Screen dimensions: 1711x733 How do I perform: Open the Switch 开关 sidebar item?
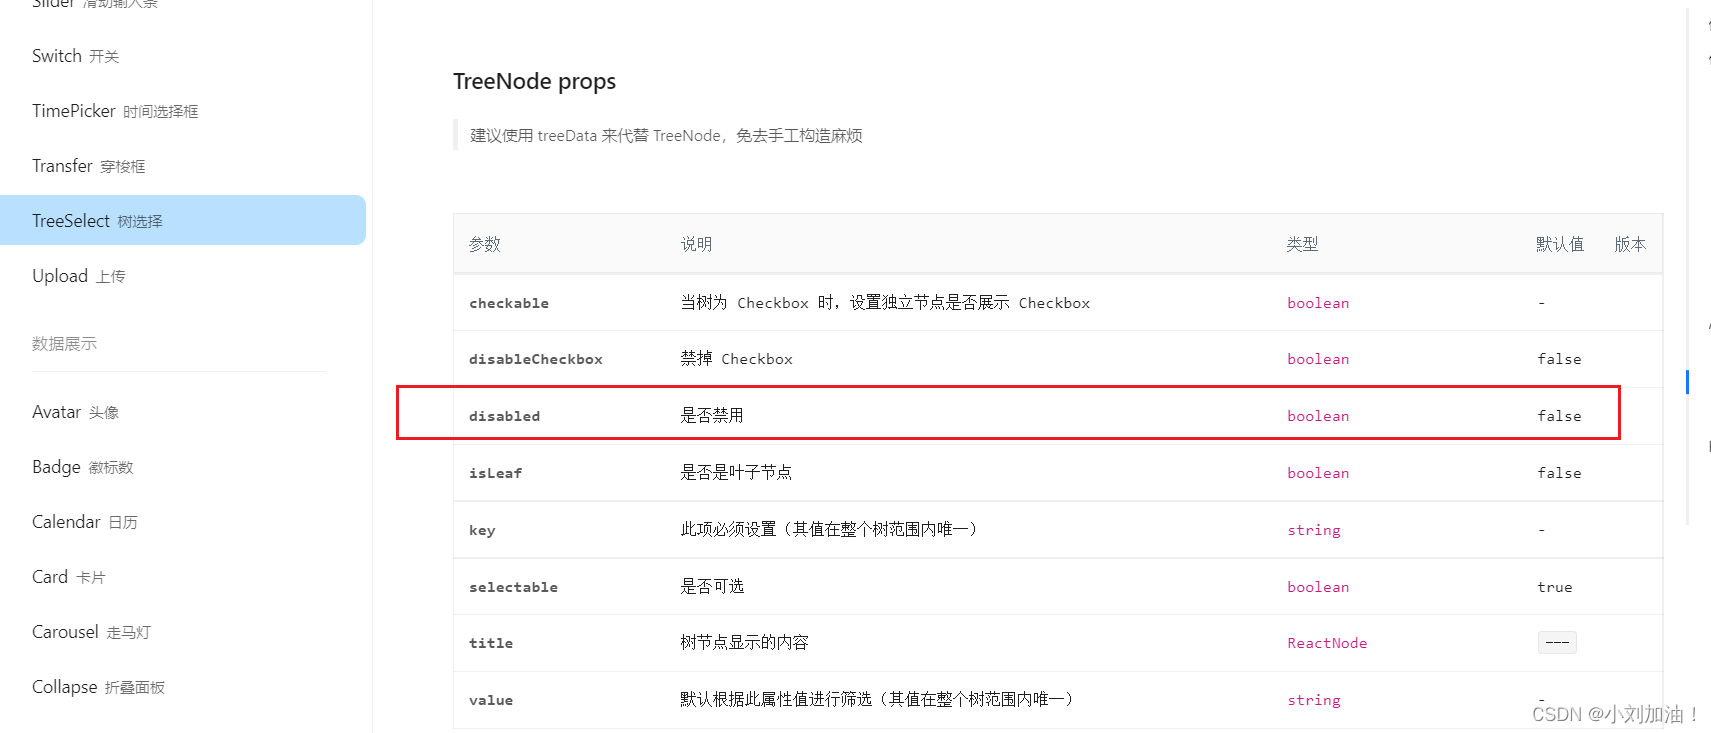pyautogui.click(x=76, y=56)
